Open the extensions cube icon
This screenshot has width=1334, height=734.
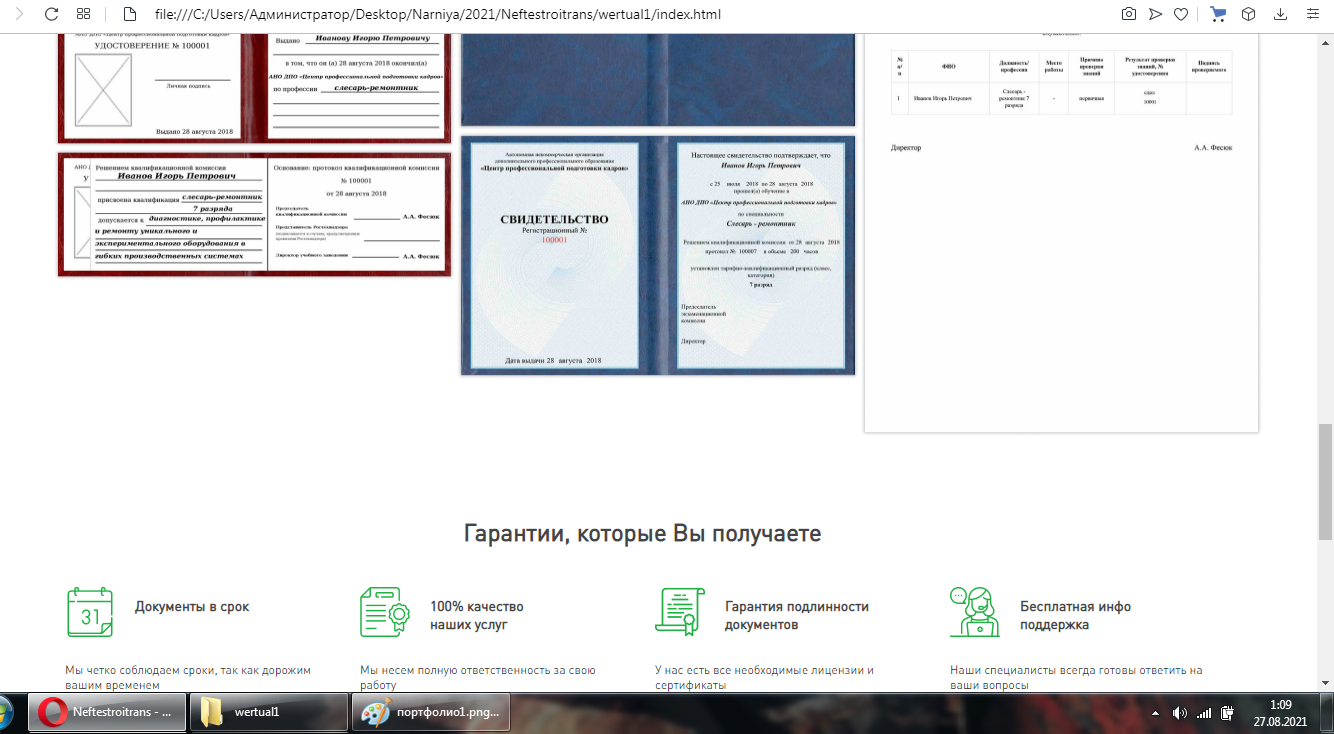(1248, 14)
